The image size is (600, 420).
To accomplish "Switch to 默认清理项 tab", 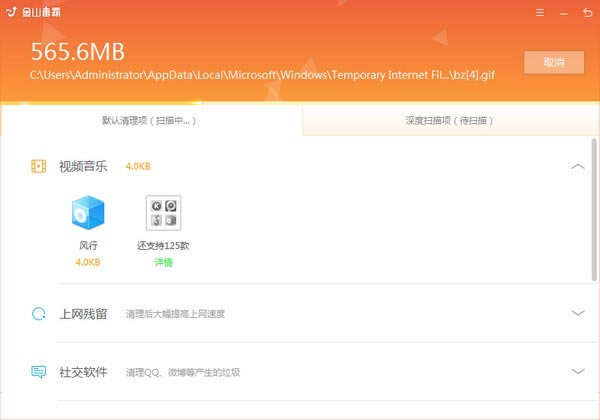I will pos(151,120).
